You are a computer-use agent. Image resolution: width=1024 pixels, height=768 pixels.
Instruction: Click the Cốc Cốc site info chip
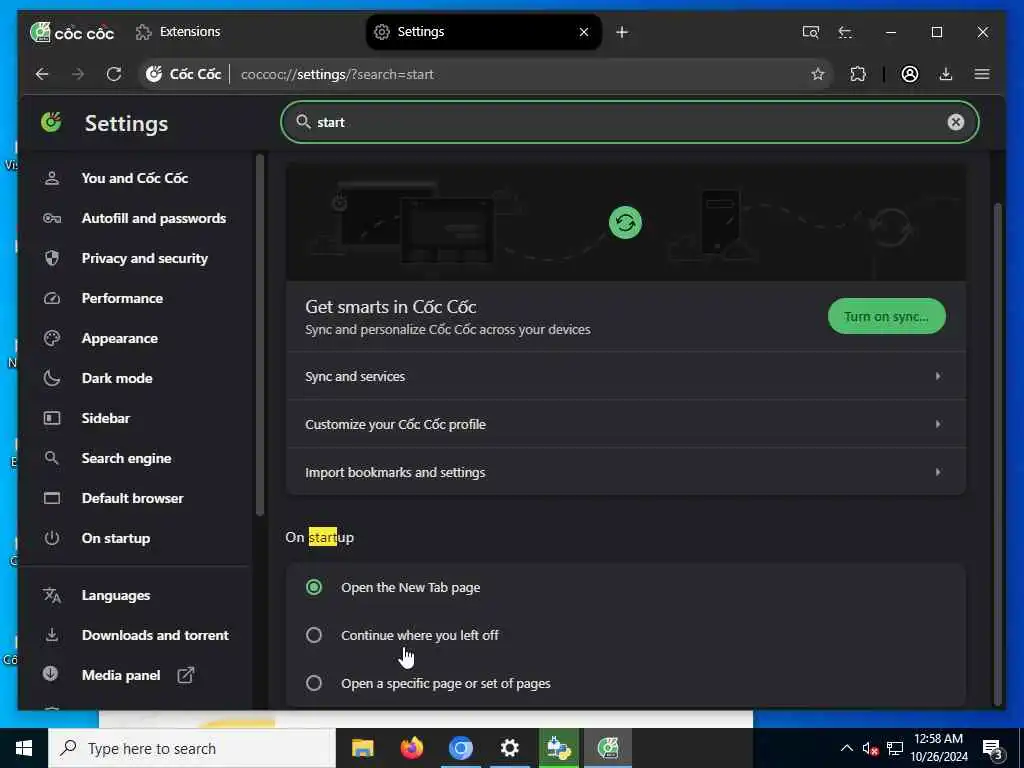[184, 74]
